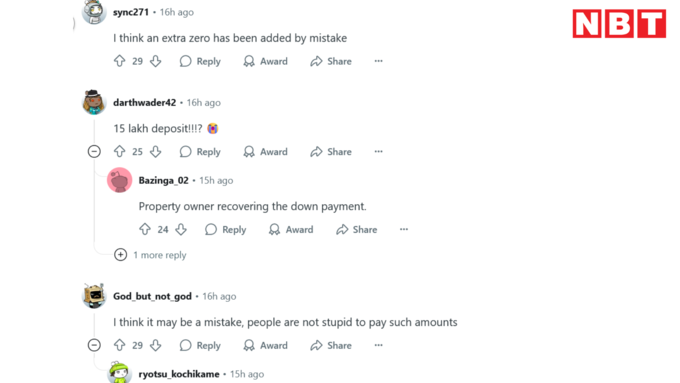Share sync271's comment
Image resolution: width=680 pixels, height=383 pixels.
[x=331, y=61]
